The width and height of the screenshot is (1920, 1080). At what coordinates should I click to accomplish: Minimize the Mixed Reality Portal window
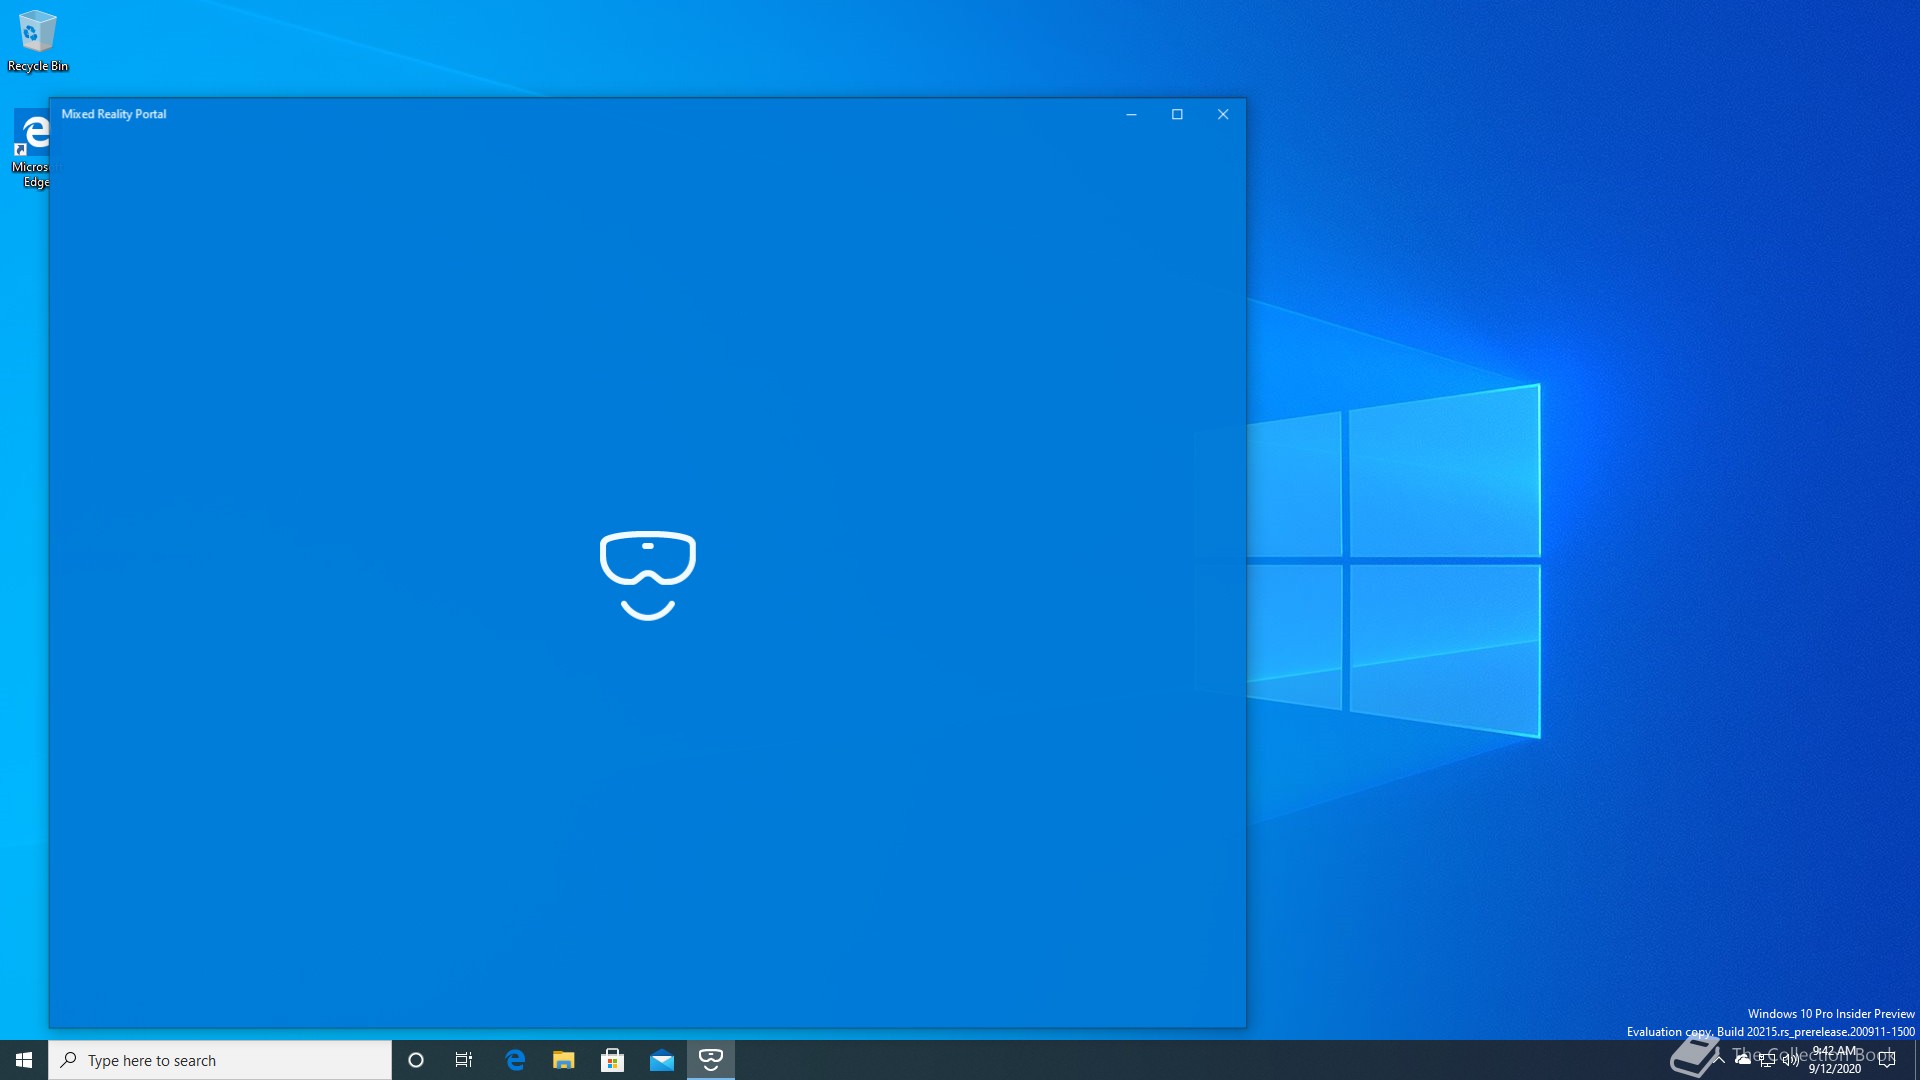[1131, 114]
